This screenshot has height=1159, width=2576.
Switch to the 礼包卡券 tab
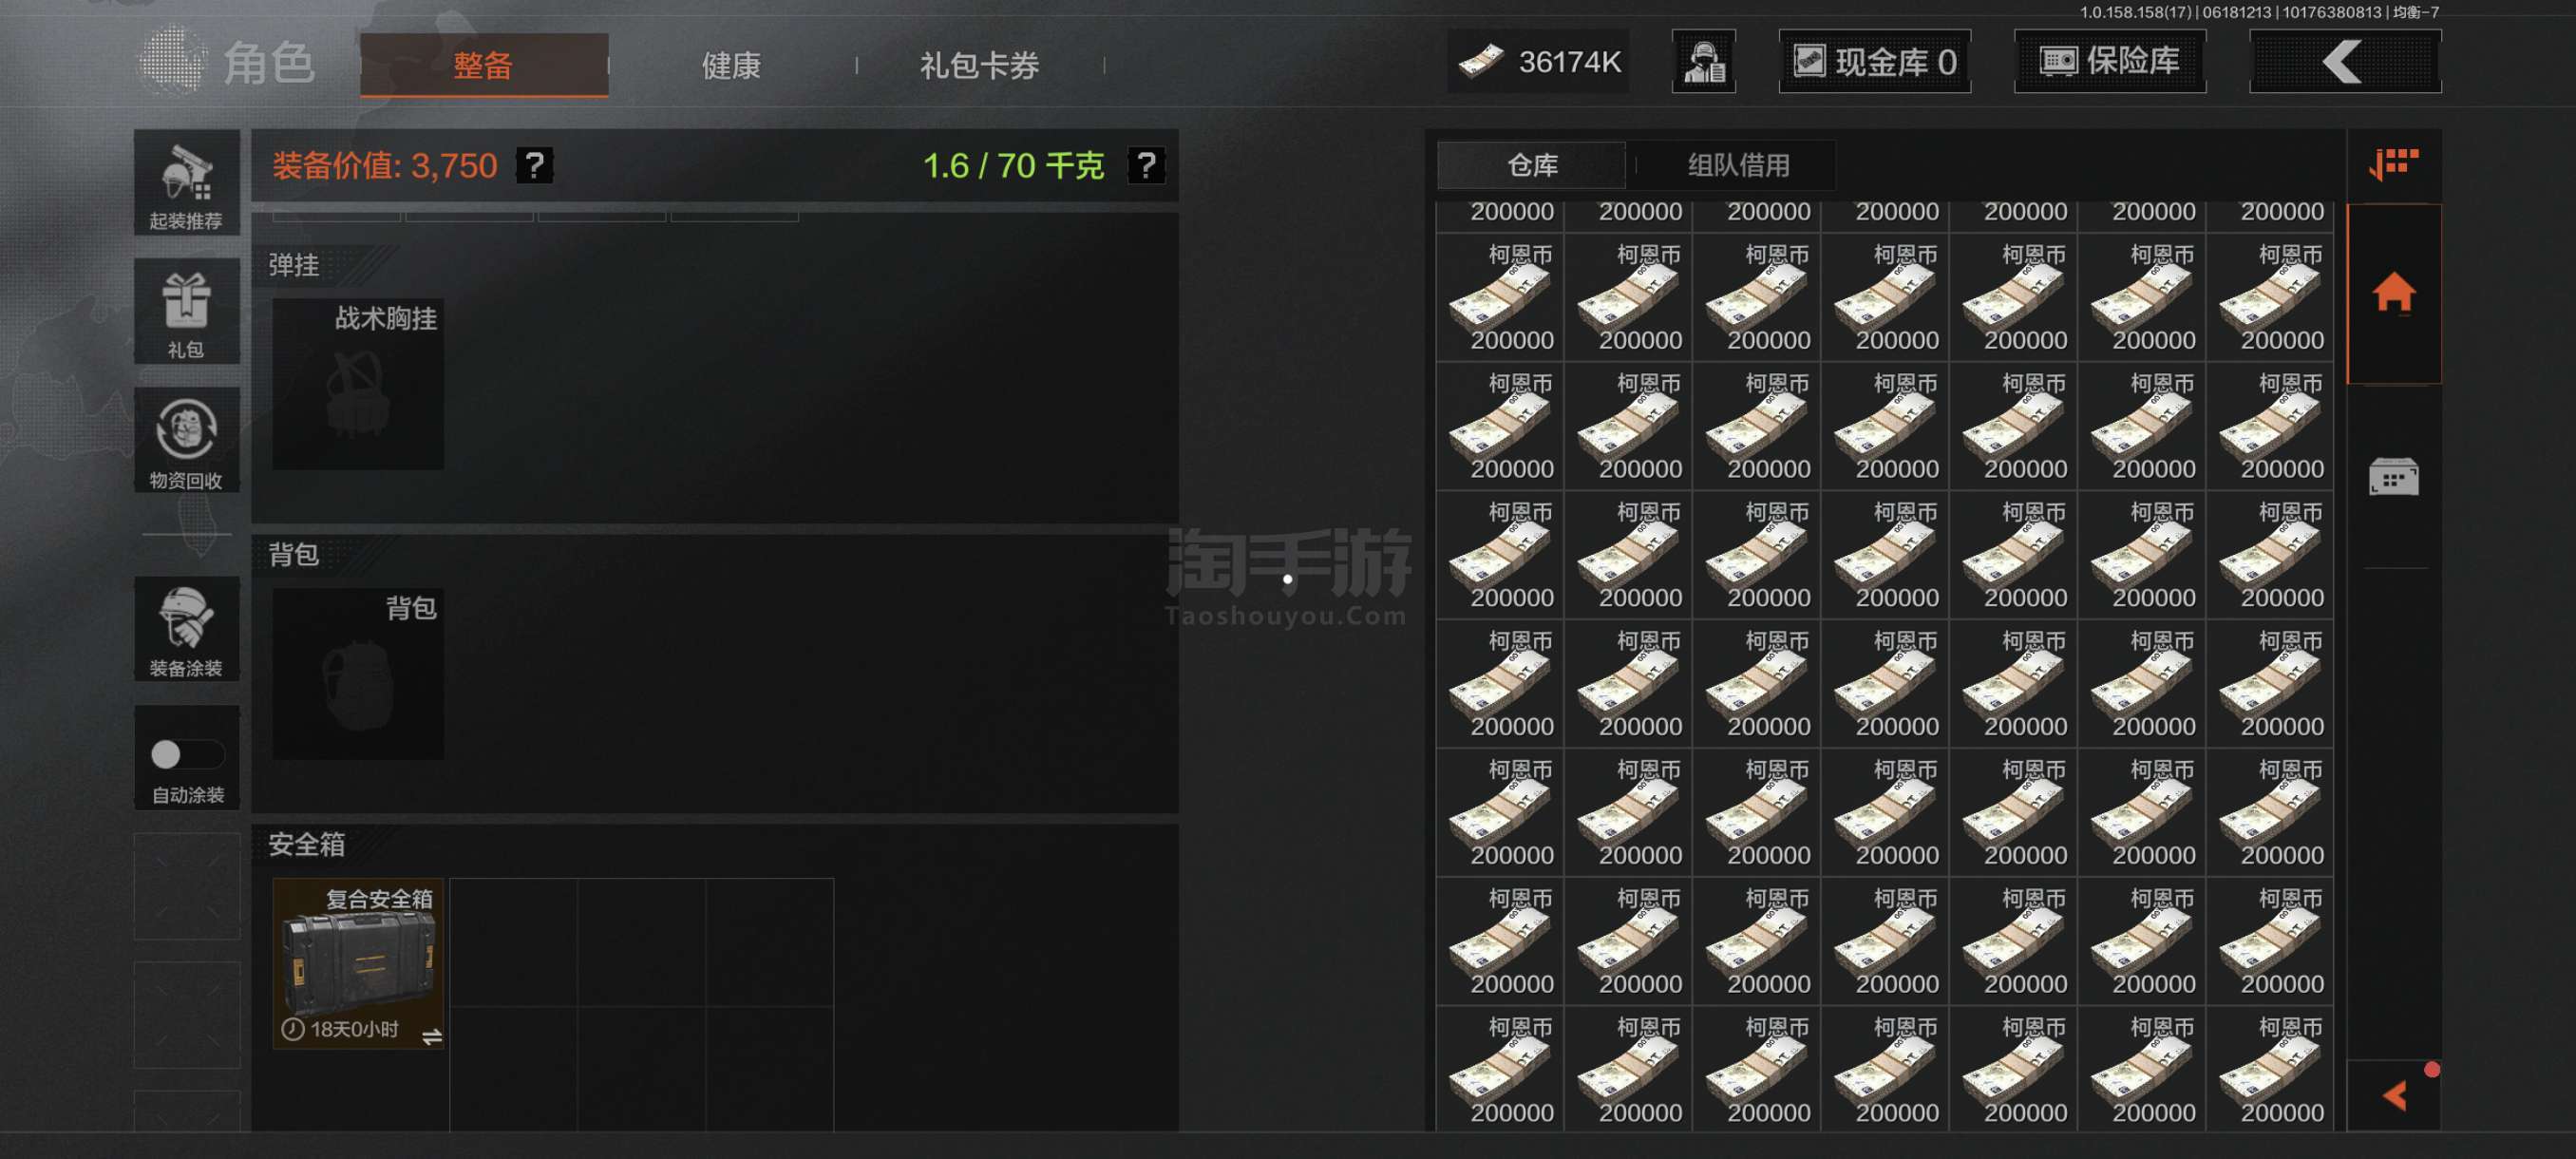point(979,66)
